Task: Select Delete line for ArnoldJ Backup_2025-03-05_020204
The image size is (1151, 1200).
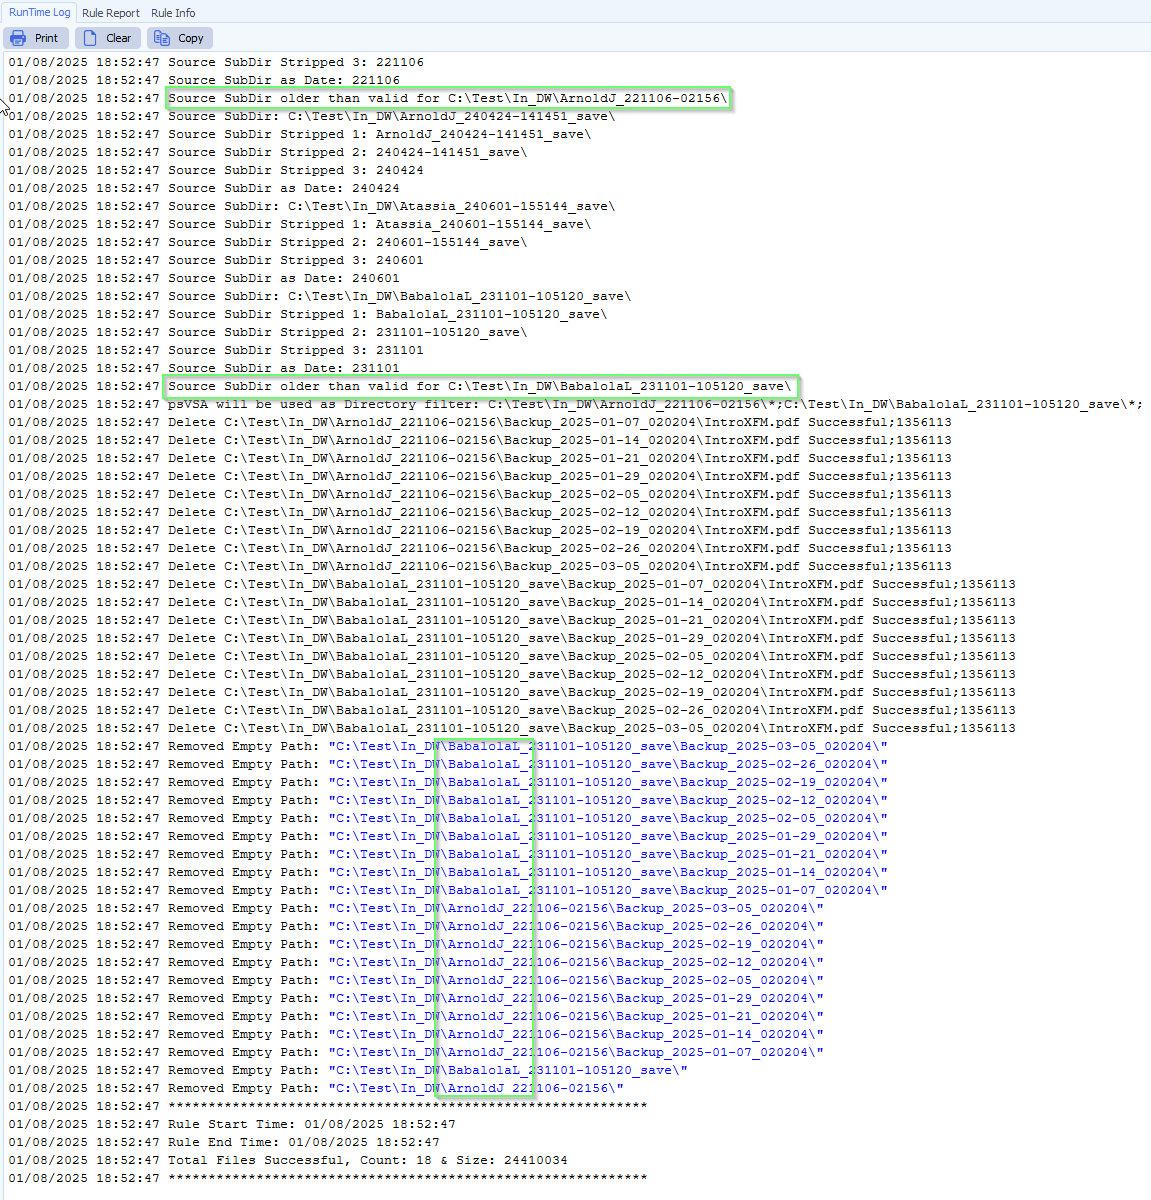Action: point(480,566)
